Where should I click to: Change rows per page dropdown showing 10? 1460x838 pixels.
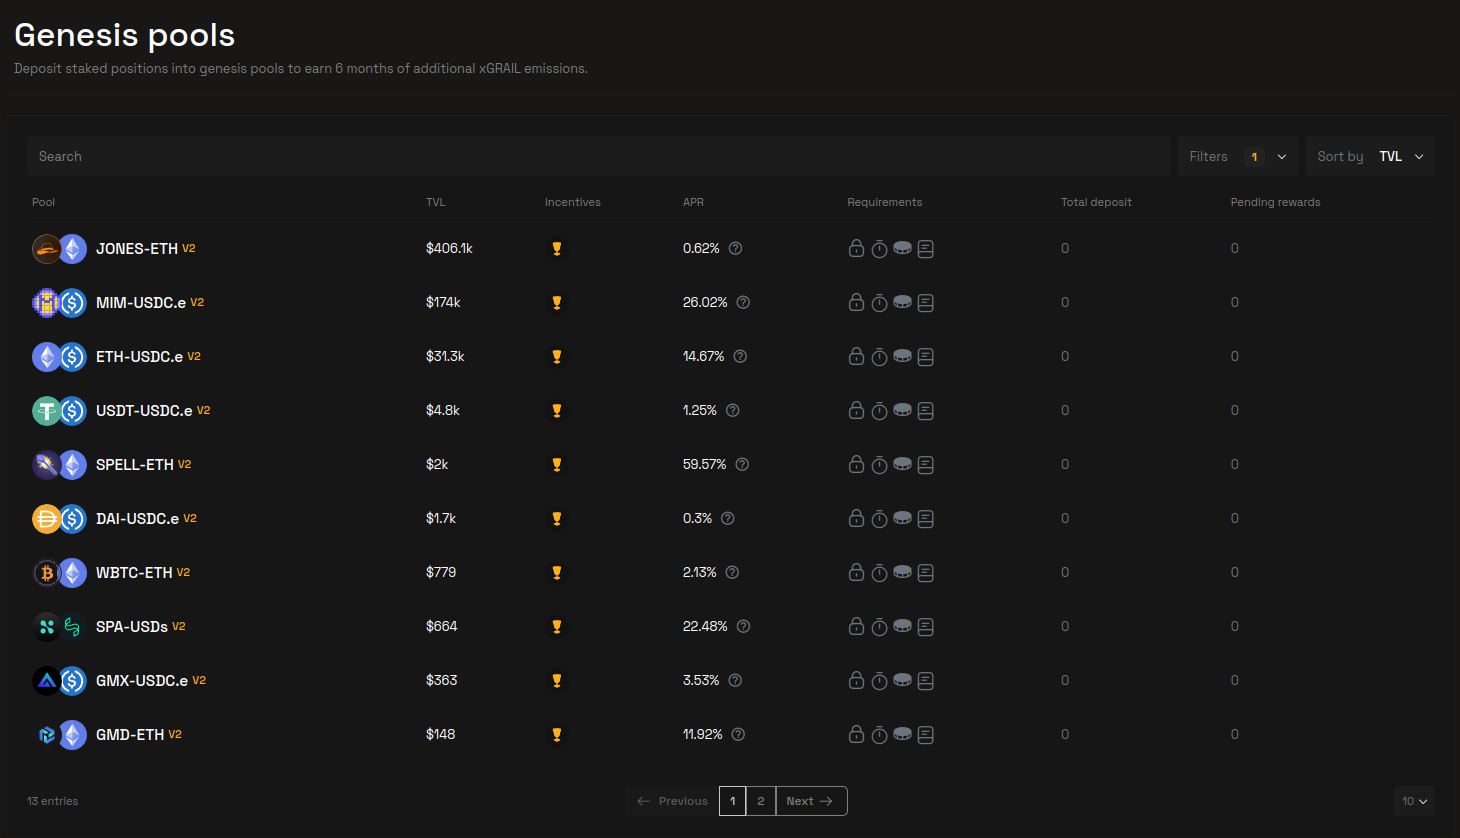tap(1414, 801)
